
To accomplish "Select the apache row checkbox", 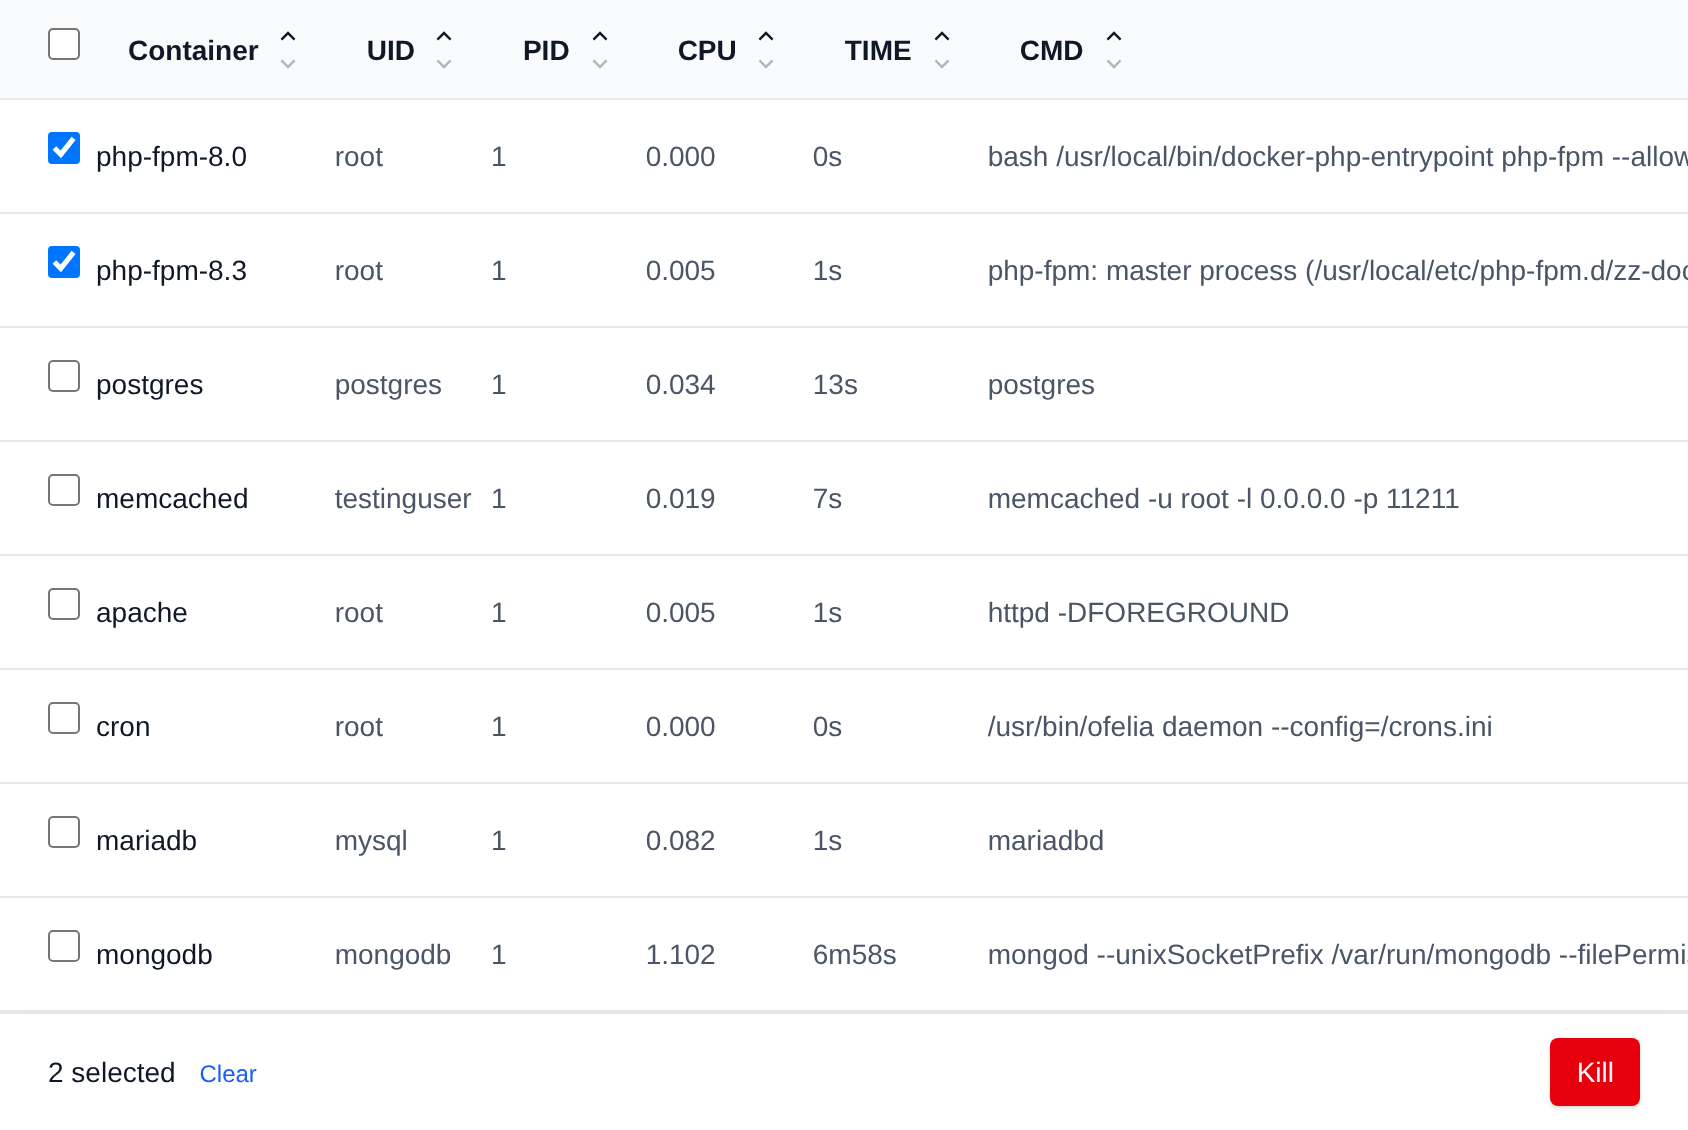I will coord(64,604).
